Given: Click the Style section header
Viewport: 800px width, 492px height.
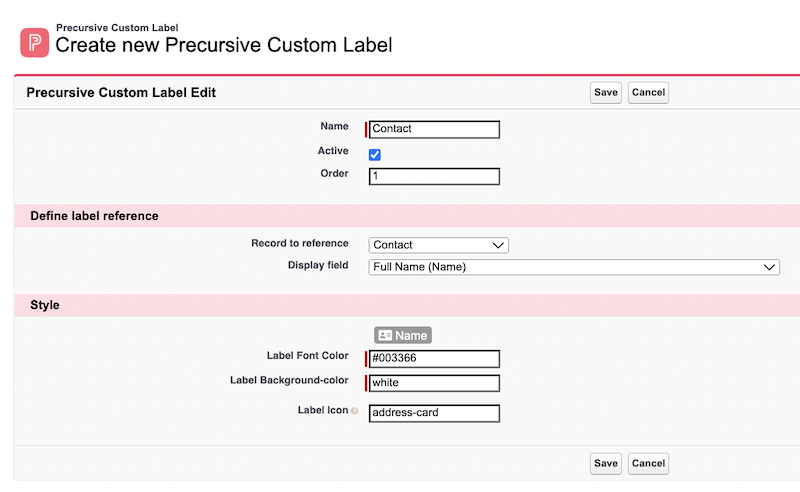Looking at the screenshot, I should click(407, 305).
